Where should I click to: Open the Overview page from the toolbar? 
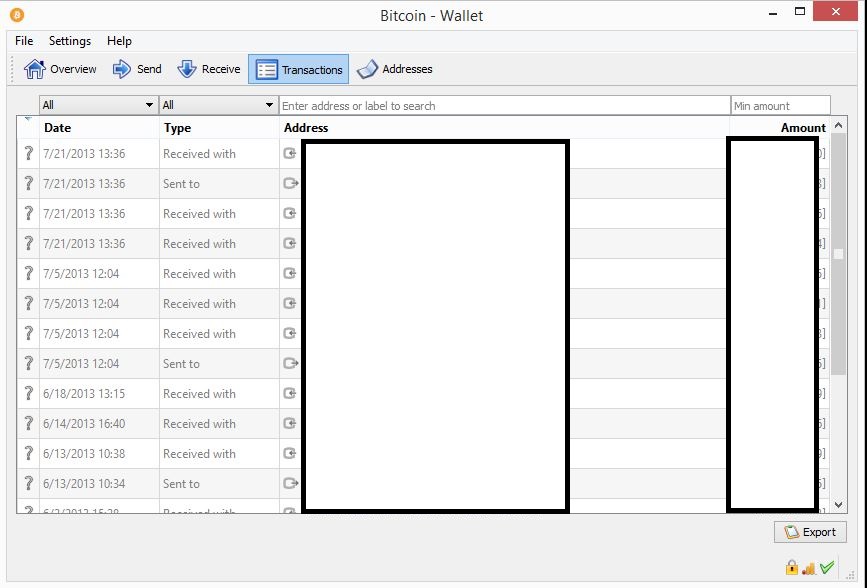[60, 69]
